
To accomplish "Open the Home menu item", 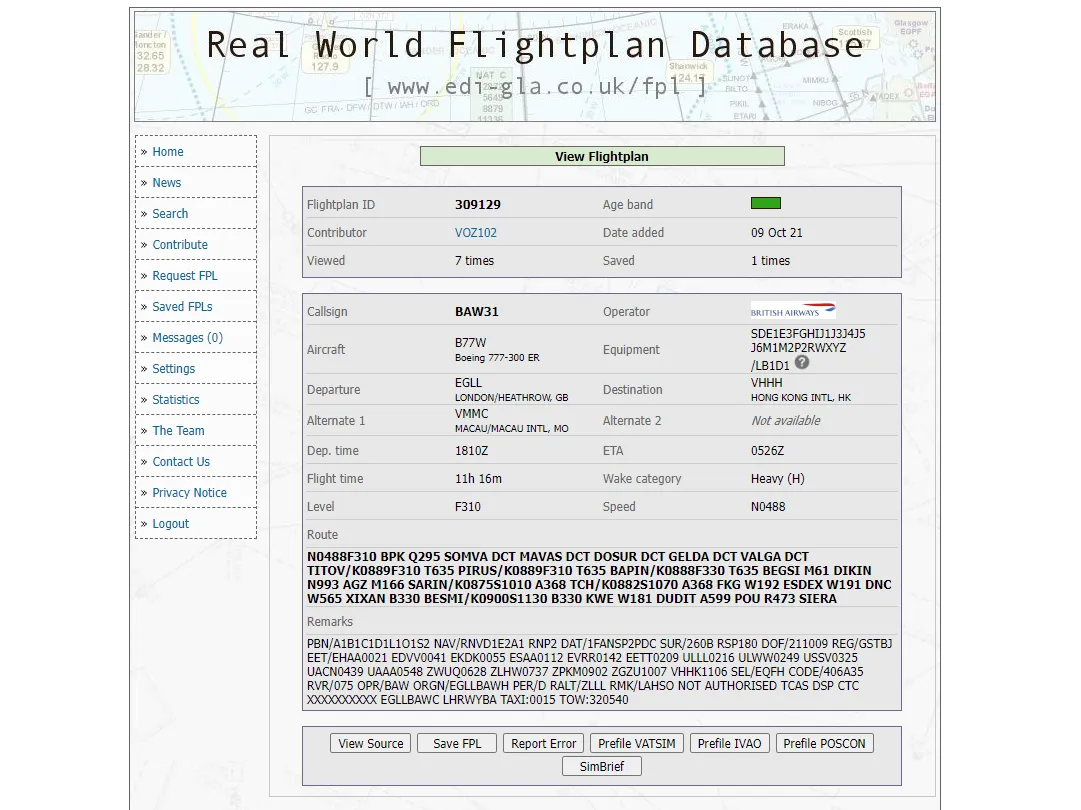I will tap(168, 152).
